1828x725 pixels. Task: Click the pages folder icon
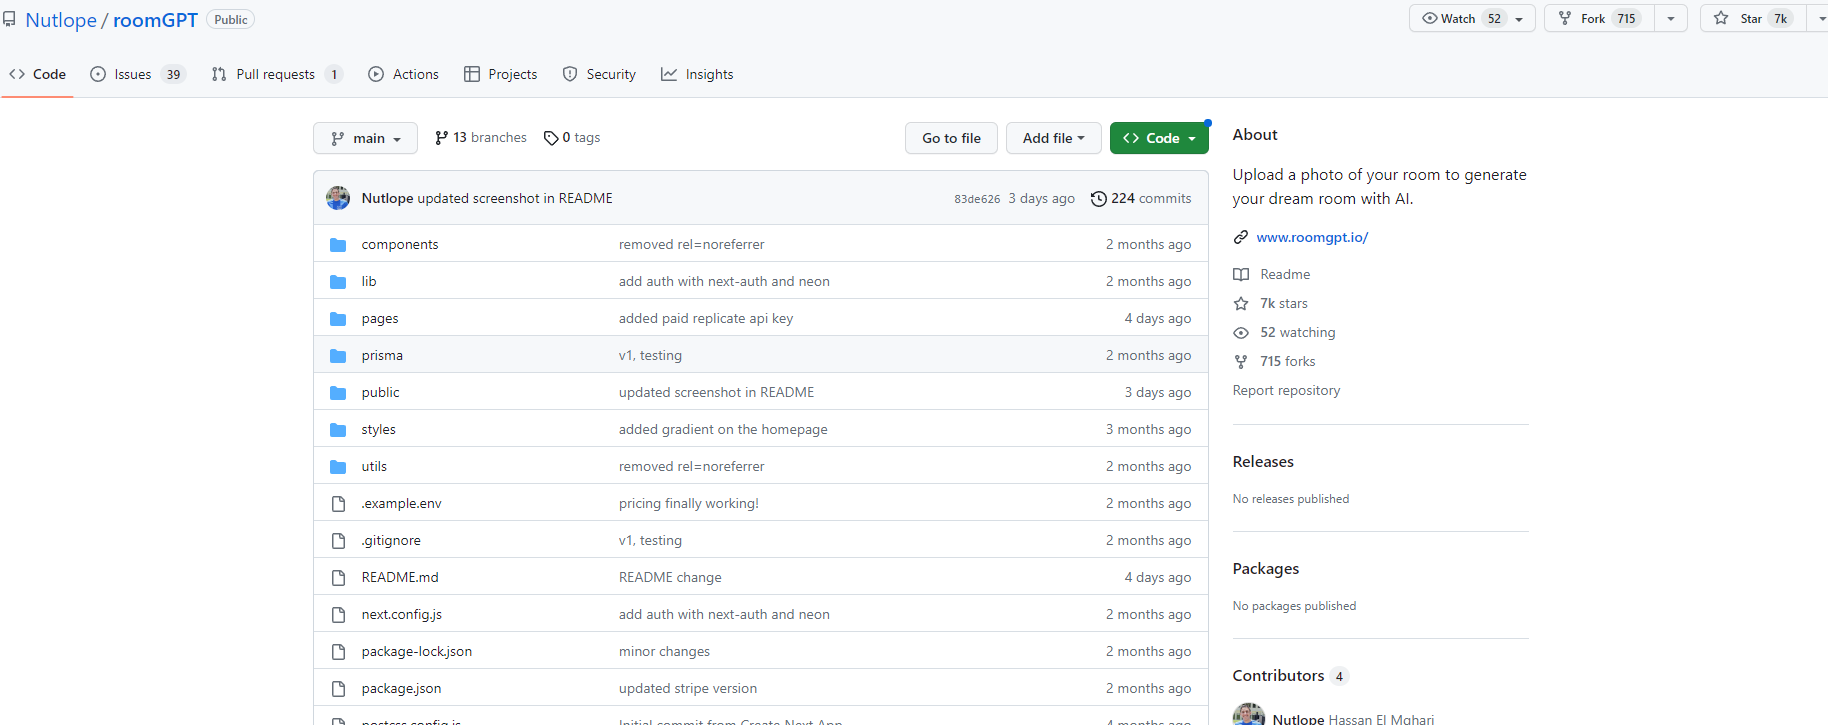(x=338, y=319)
